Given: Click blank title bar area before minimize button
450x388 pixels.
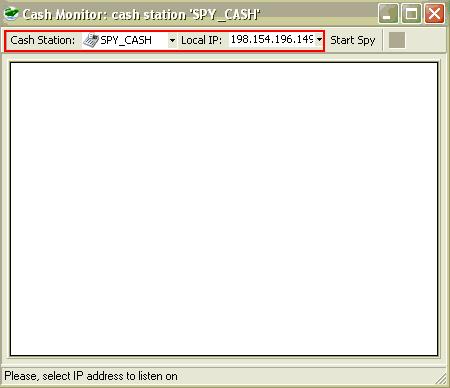Looking at the screenshot, I should [x=318, y=14].
